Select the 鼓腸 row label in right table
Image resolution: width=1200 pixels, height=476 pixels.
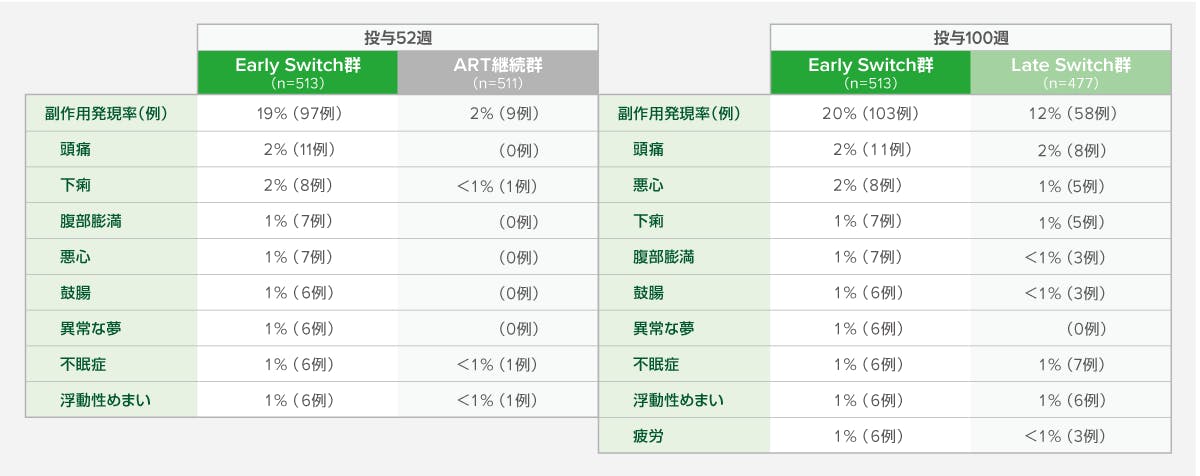(648, 293)
